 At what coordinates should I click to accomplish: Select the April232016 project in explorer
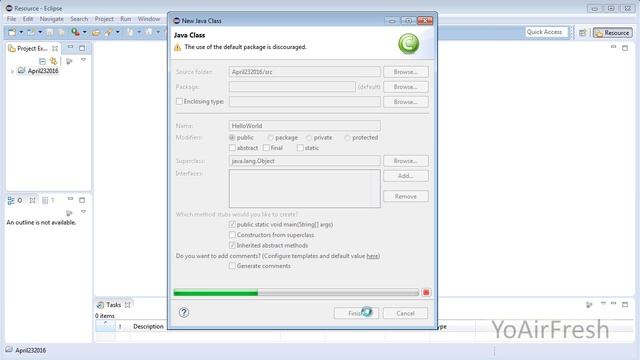coord(38,71)
